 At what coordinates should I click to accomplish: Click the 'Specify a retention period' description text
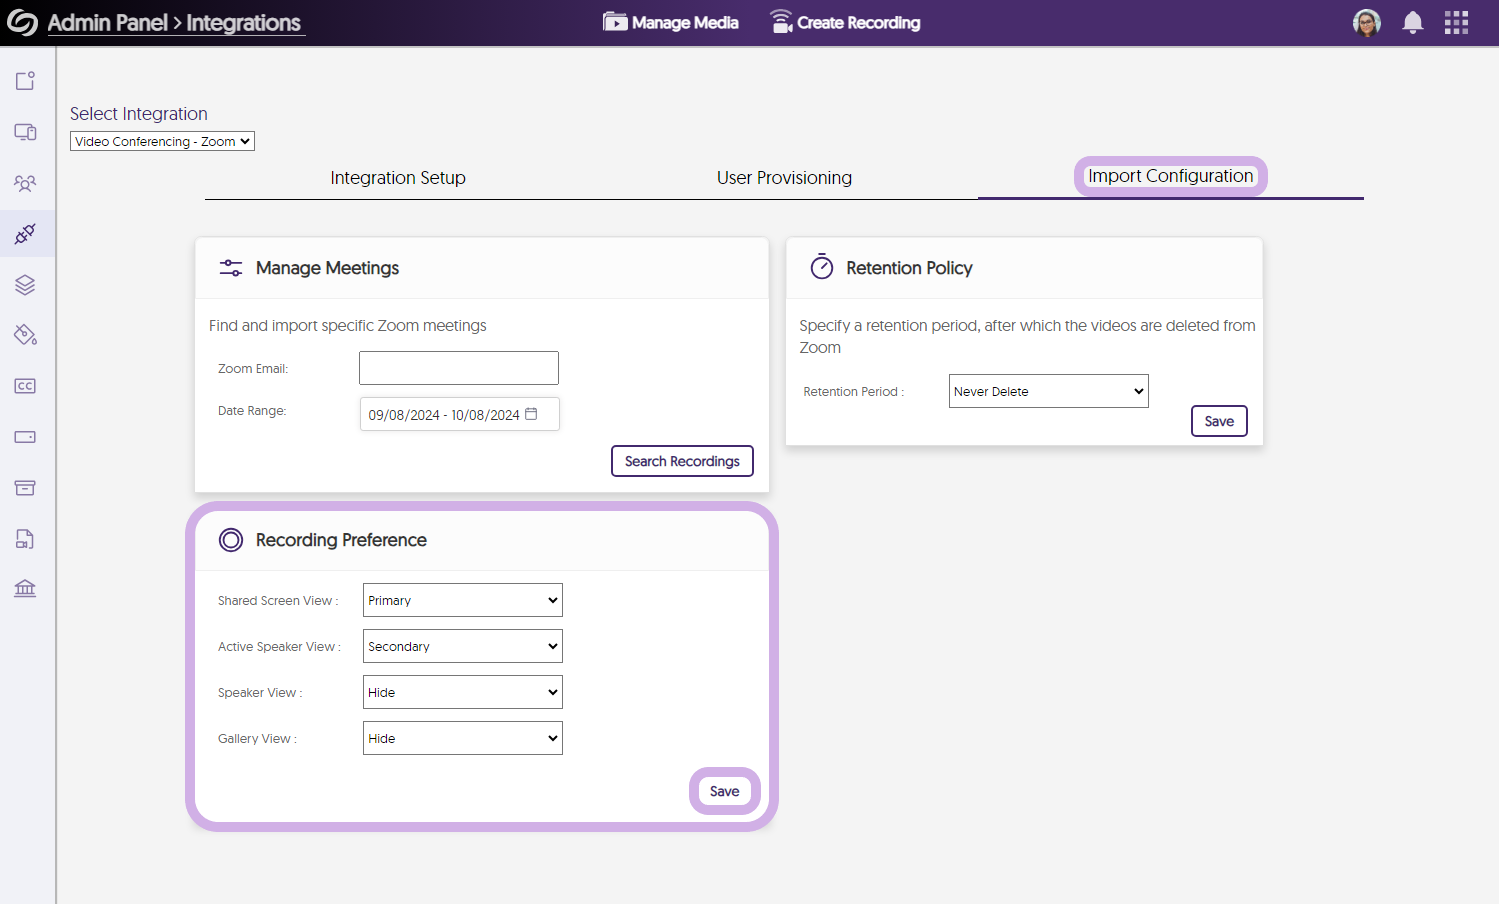[1027, 337]
